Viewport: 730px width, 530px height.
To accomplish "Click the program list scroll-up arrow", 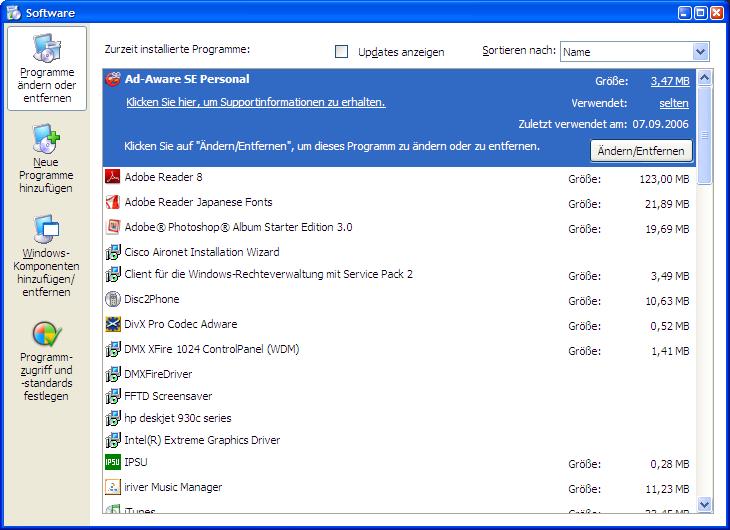I will [x=704, y=78].
